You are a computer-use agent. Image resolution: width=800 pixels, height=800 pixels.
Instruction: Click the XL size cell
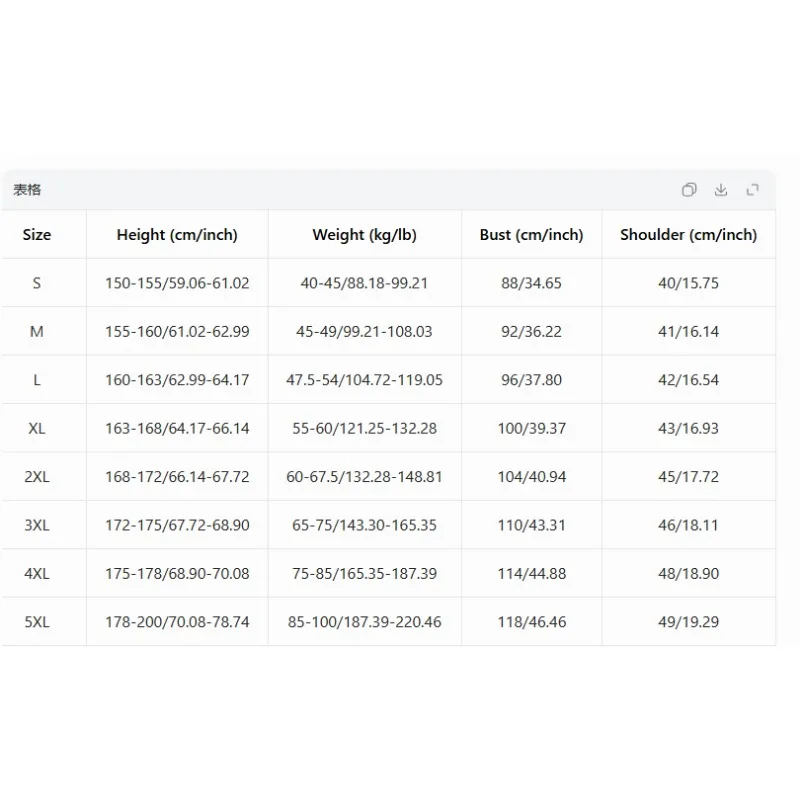coord(37,428)
